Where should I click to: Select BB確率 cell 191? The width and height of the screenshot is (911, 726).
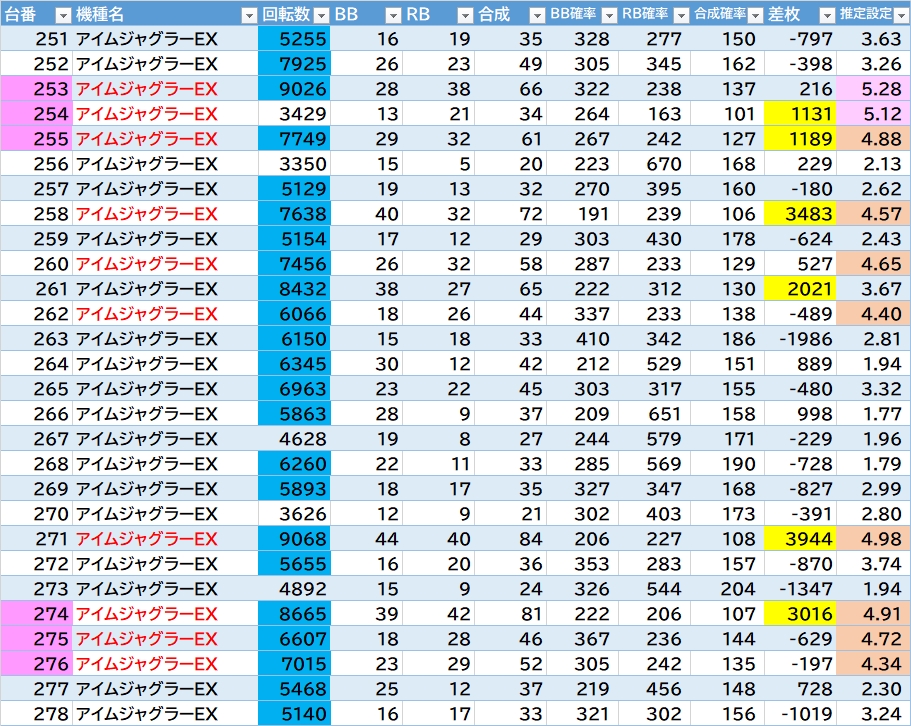pyautogui.click(x=582, y=214)
